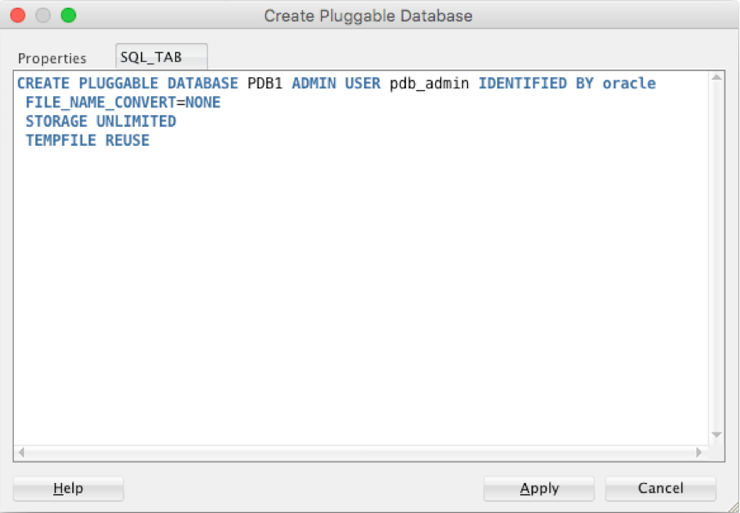Click the horizontal scrollbar left arrow
Image resolution: width=740 pixels, height=513 pixels.
tap(22, 452)
